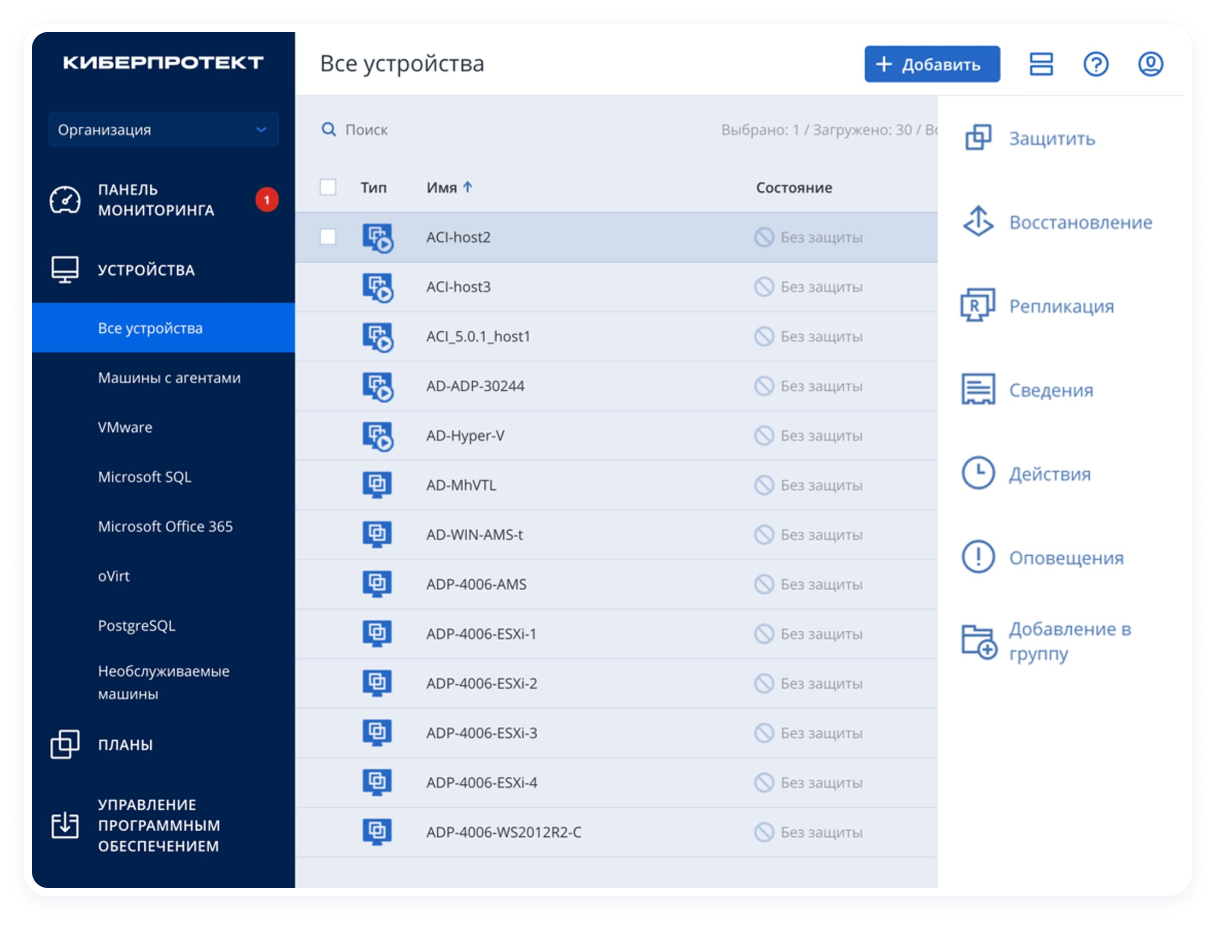
Task: Expand the Организация dropdown
Action: pyautogui.click(x=163, y=130)
